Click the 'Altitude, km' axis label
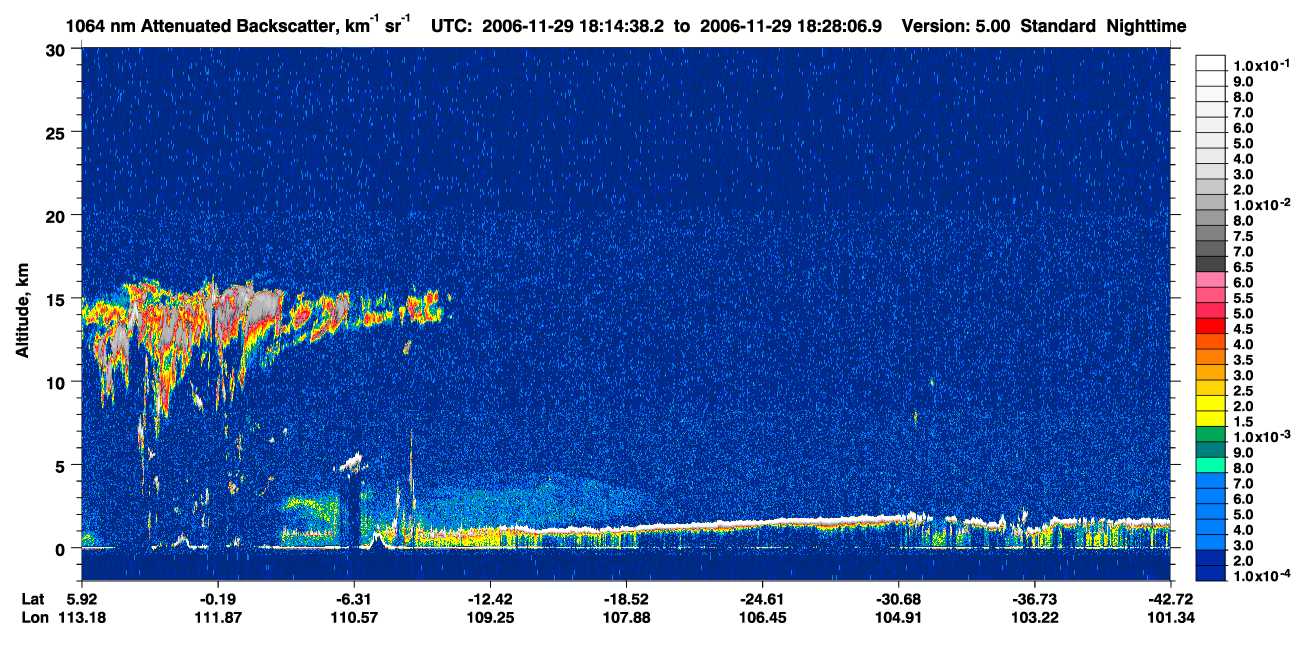 coord(21,310)
